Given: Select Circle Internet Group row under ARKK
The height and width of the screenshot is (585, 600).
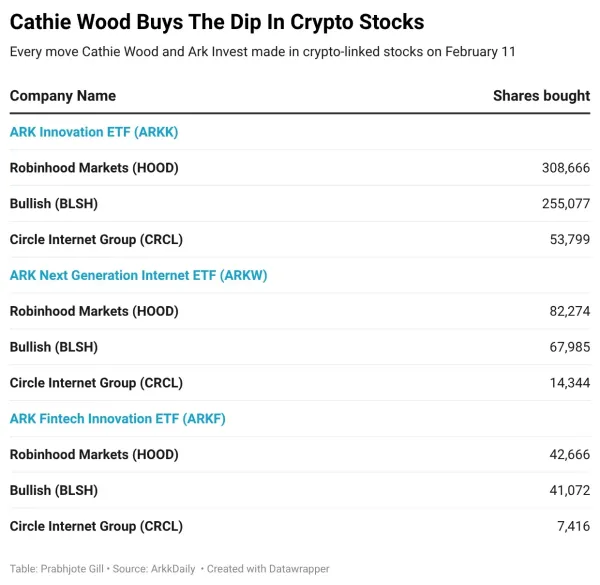Looking at the screenshot, I should pyautogui.click(x=96, y=240).
